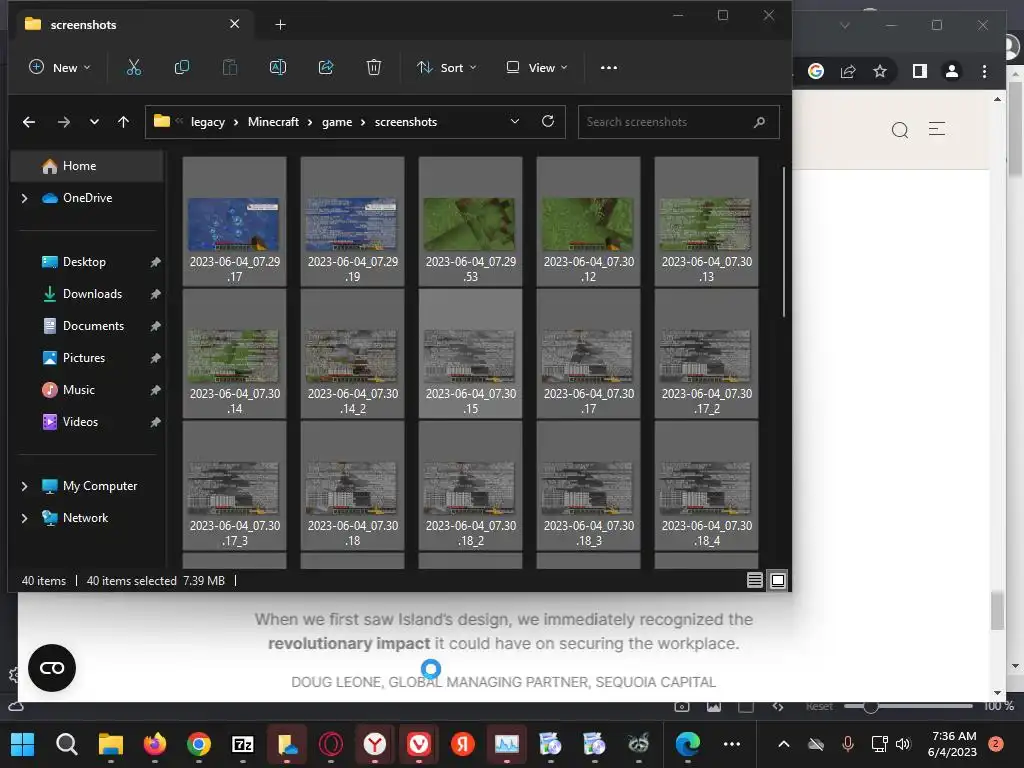The width and height of the screenshot is (1024, 768).
Task: Go forward with the right arrow button
Action: click(63, 122)
